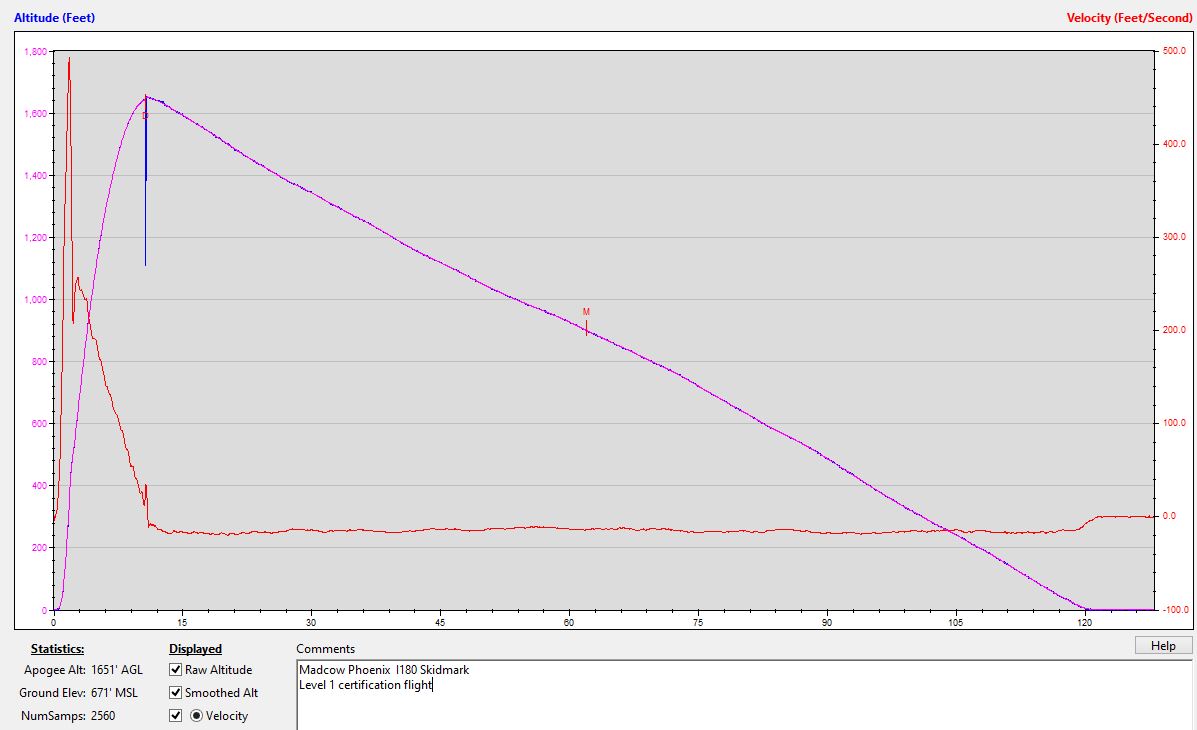Click the 1,800 tick on the altitude axis
Screen dimensions: 1197x730
[34, 52]
